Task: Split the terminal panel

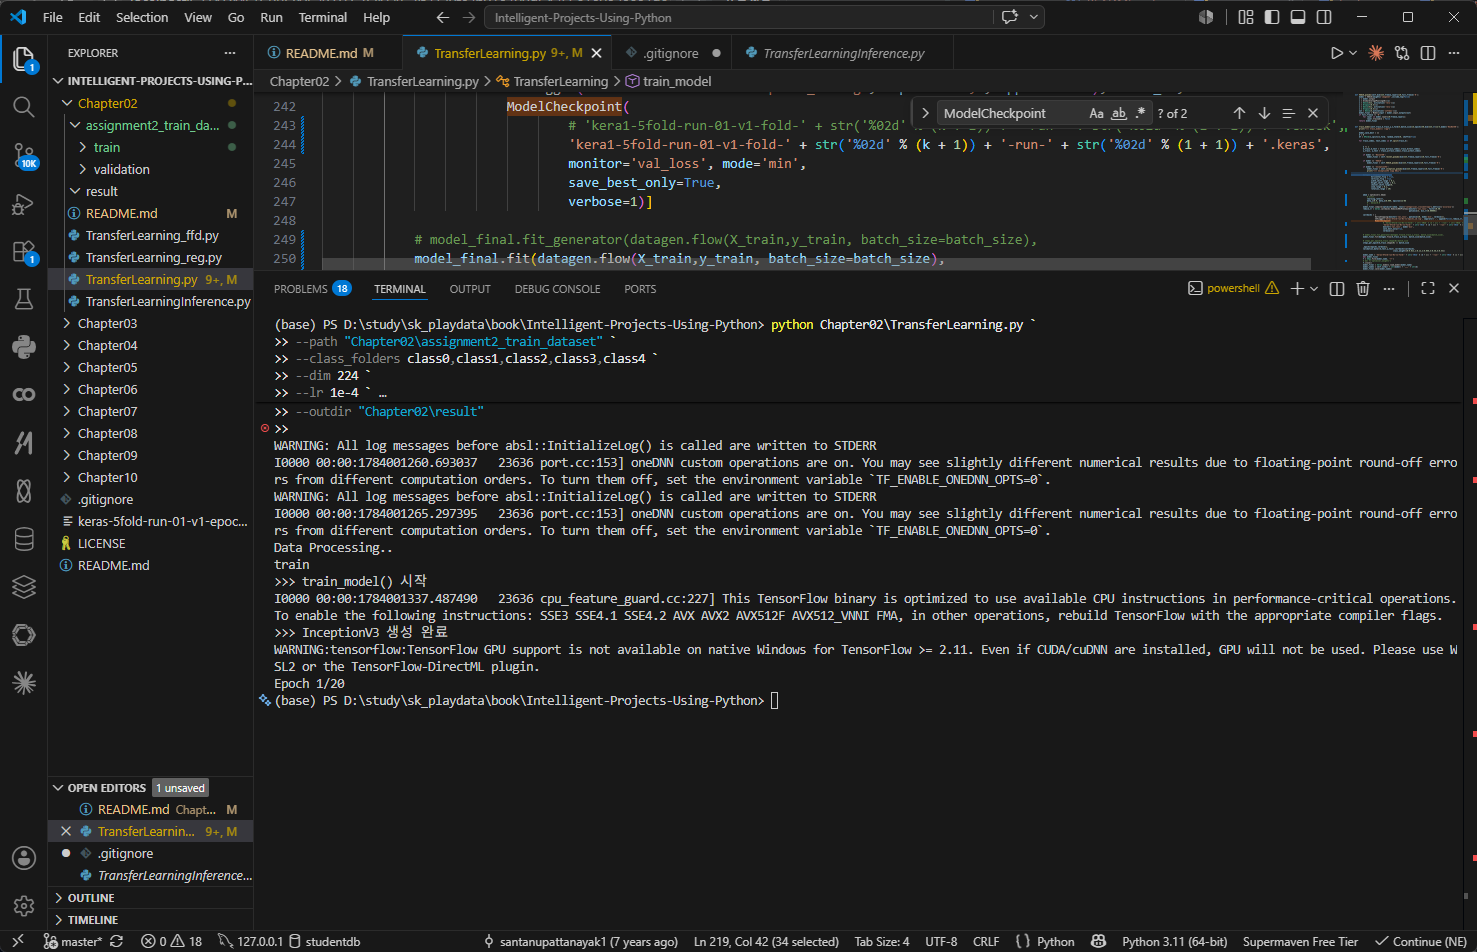Action: click(1336, 288)
